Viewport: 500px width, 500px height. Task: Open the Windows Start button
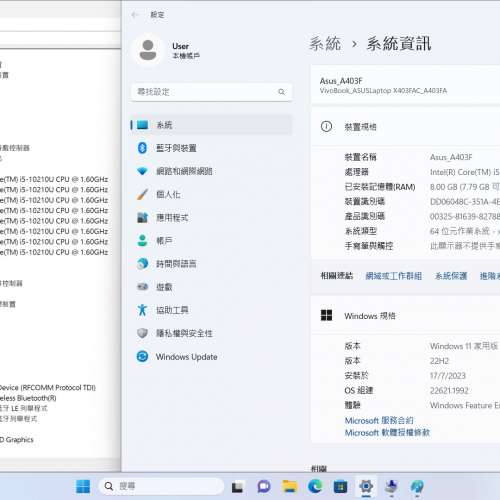coord(83,486)
